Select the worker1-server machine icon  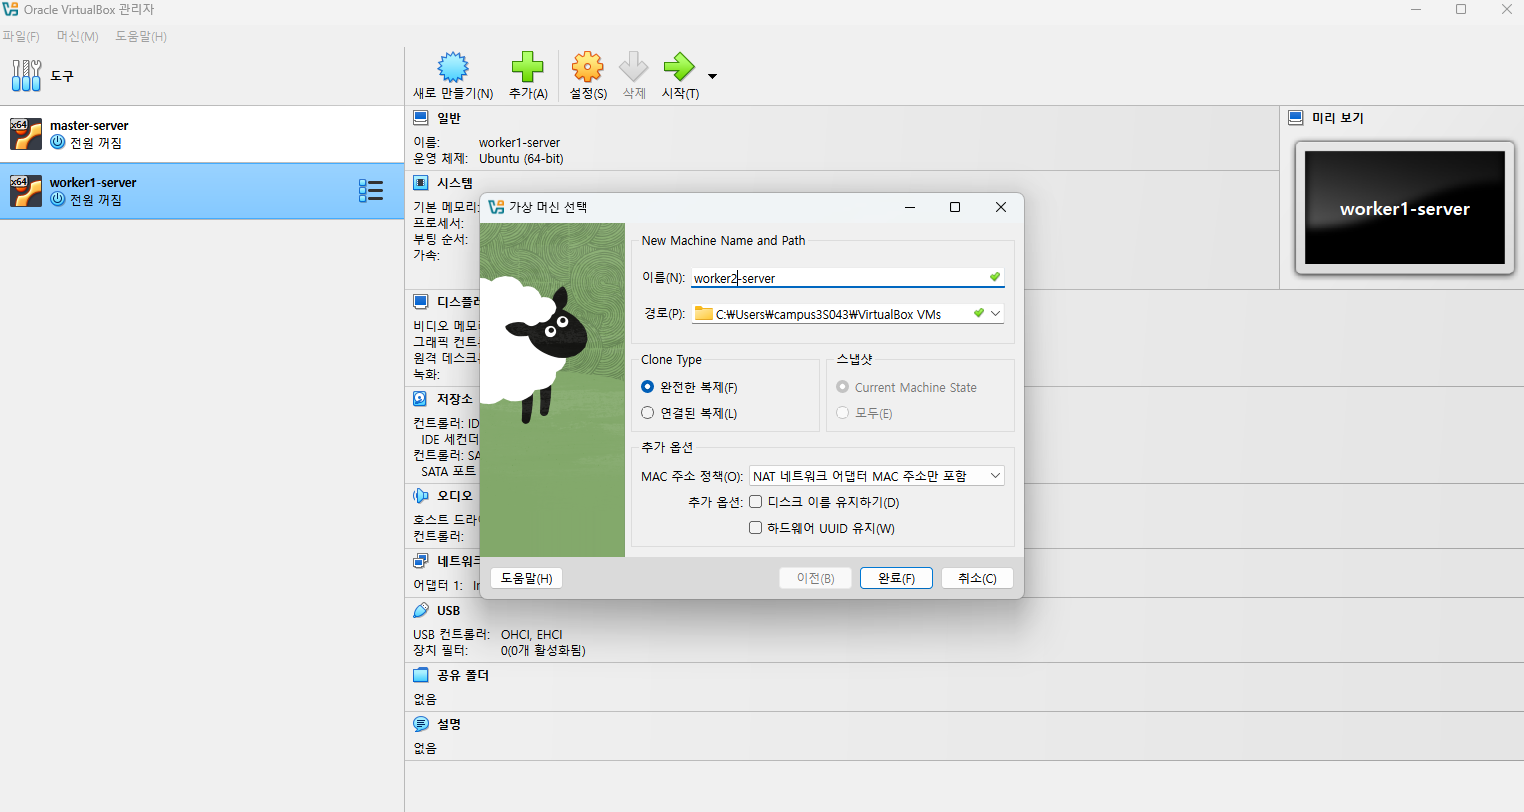26,191
